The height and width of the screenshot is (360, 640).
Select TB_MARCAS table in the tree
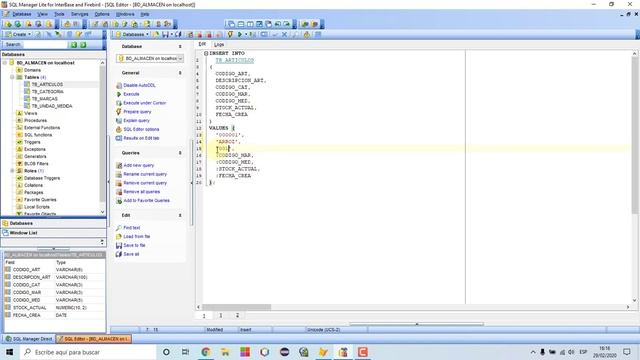pyautogui.click(x=45, y=99)
